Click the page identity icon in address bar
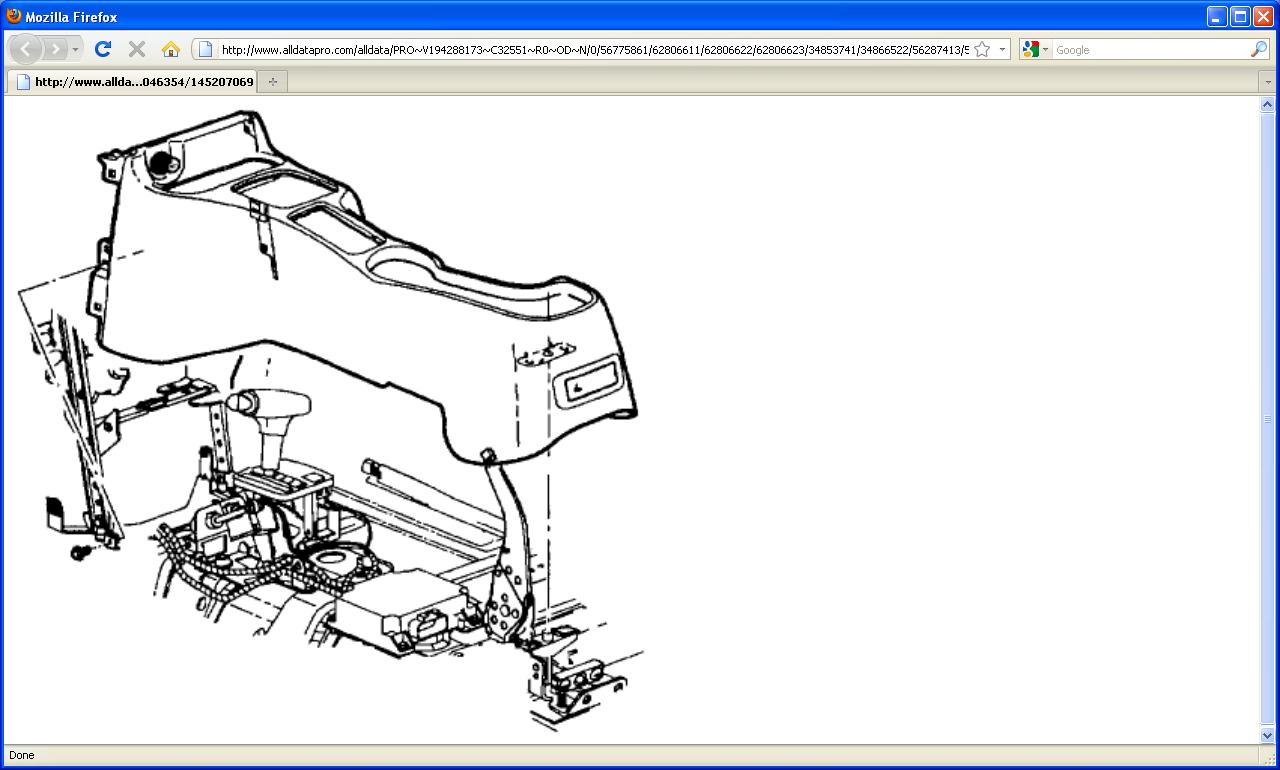Viewport: 1280px width, 770px height. pos(205,49)
